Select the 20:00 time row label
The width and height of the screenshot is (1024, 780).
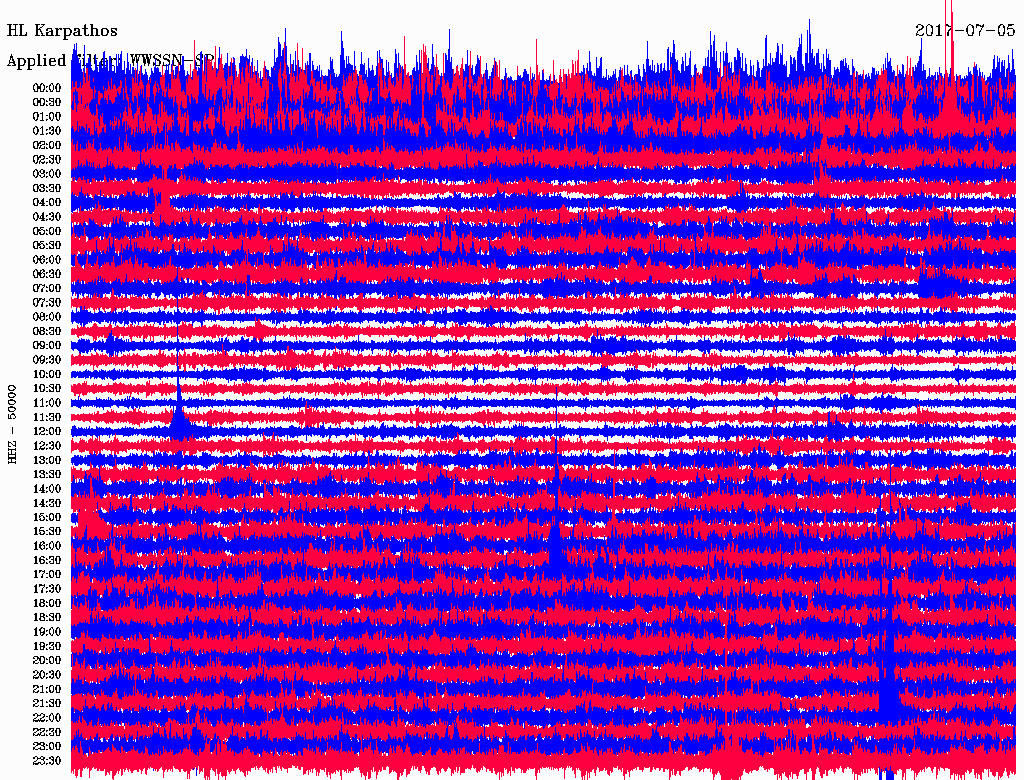point(47,660)
